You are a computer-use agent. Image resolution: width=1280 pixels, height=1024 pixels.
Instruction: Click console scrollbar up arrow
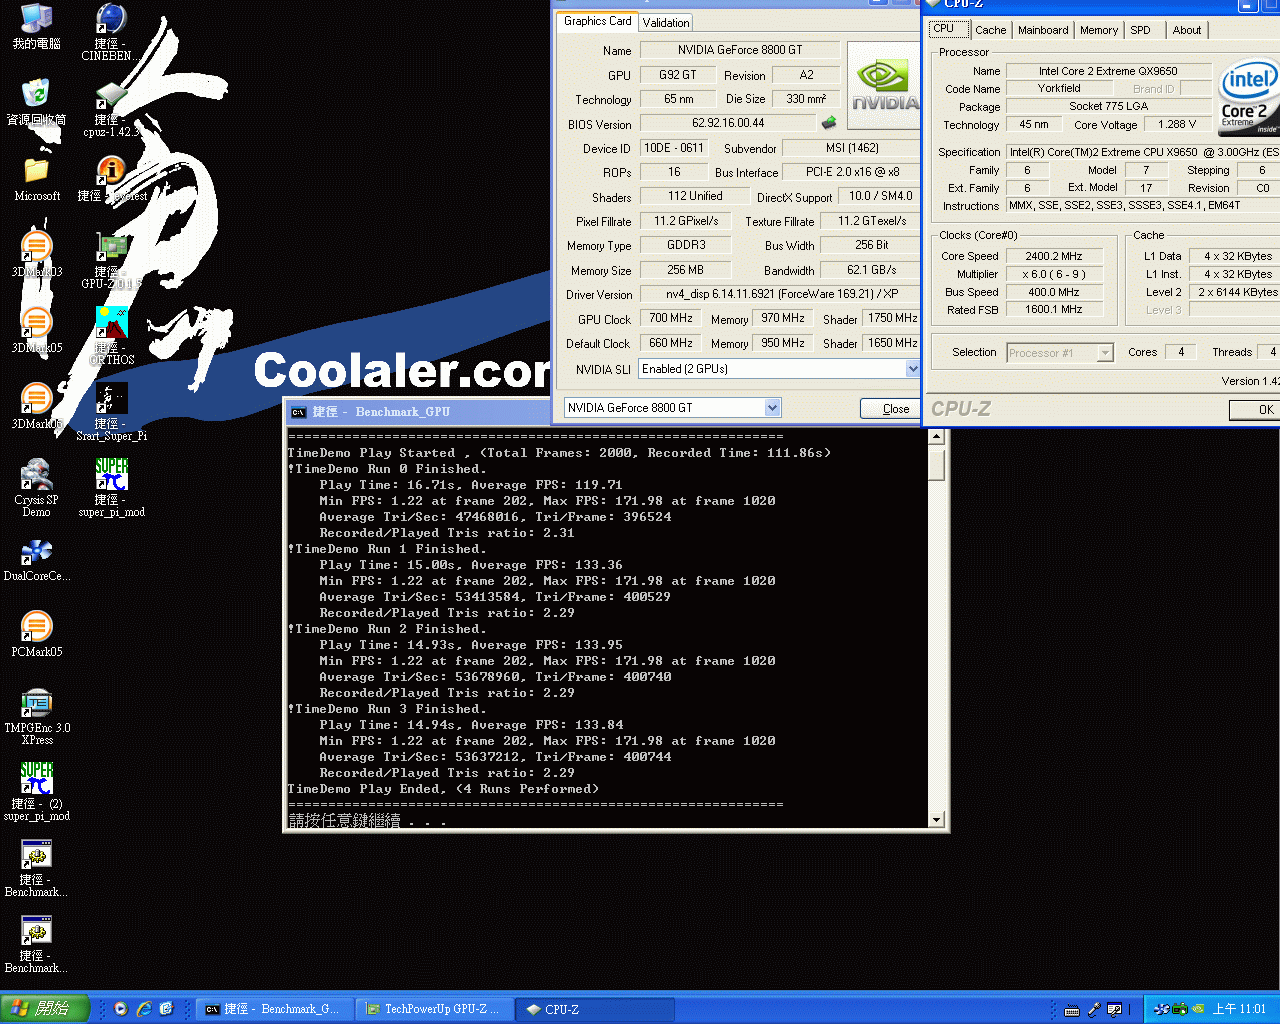point(937,437)
